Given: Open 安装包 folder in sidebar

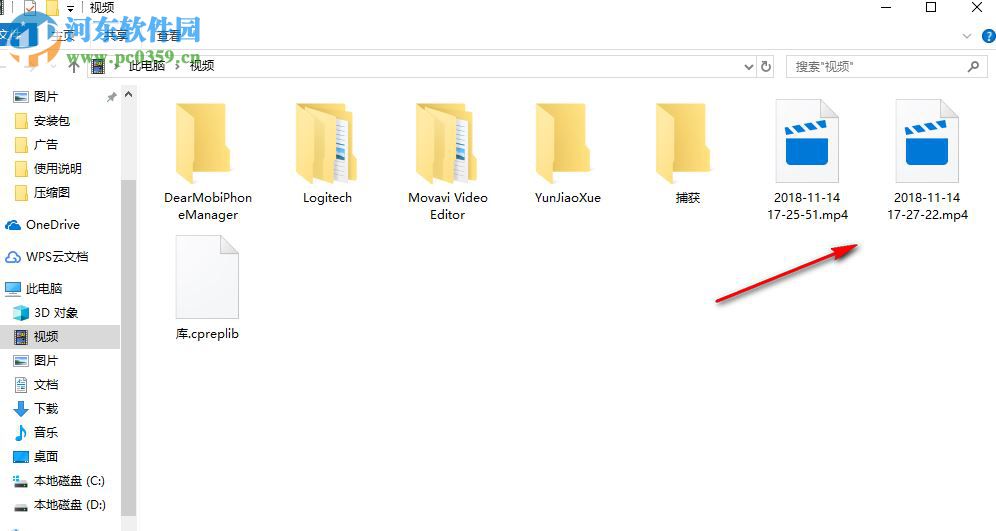Looking at the screenshot, I should point(42,121).
